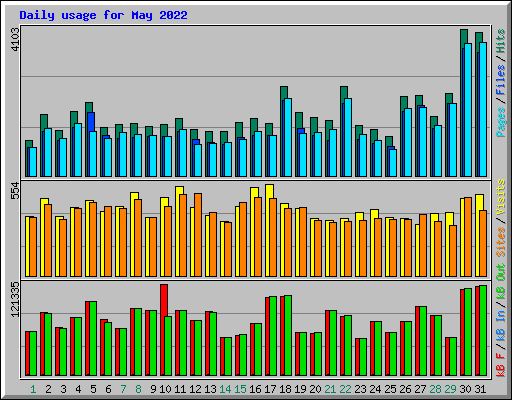Click the 4103 maximum hits axis label
The image size is (512, 400).
[x=16, y=39]
